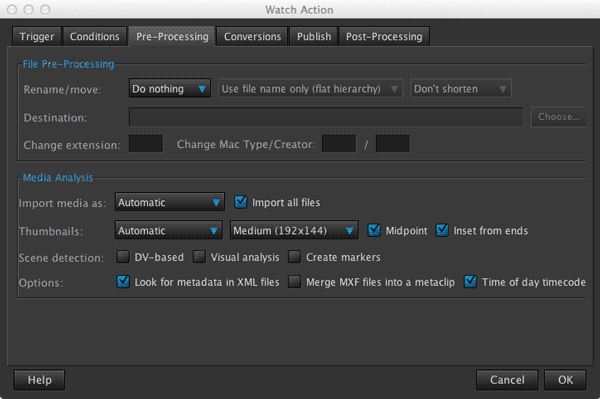This screenshot has width=600, height=399.
Task: Enable DV-based scene detection
Action: click(x=122, y=257)
